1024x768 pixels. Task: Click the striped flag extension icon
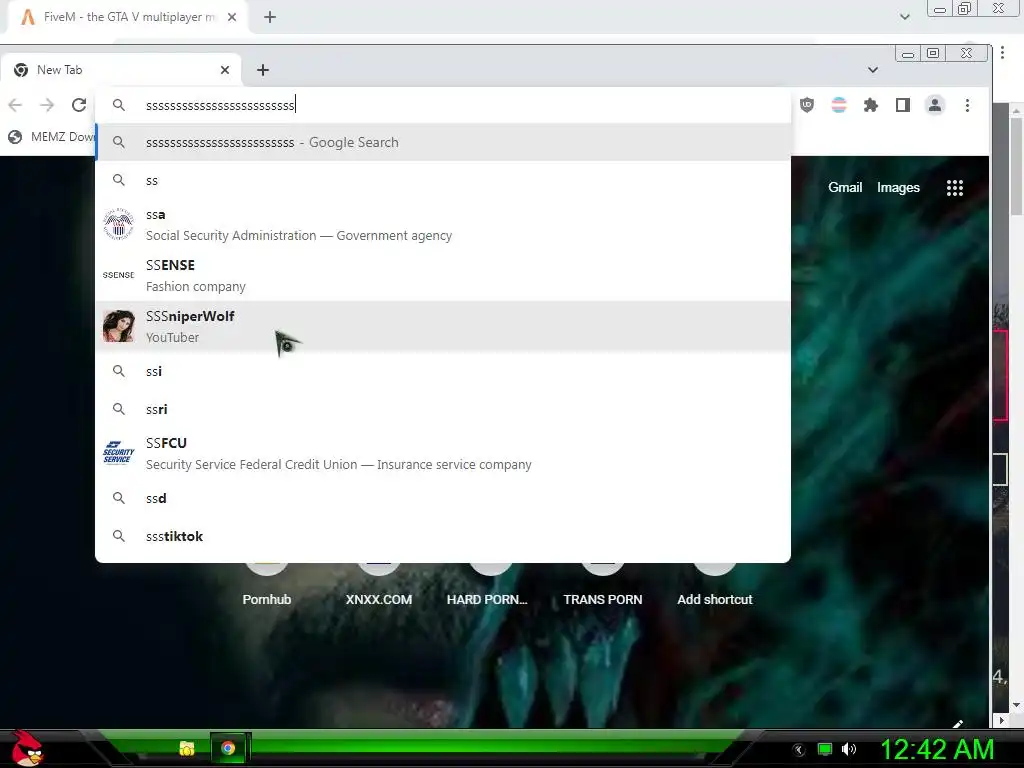coord(839,105)
